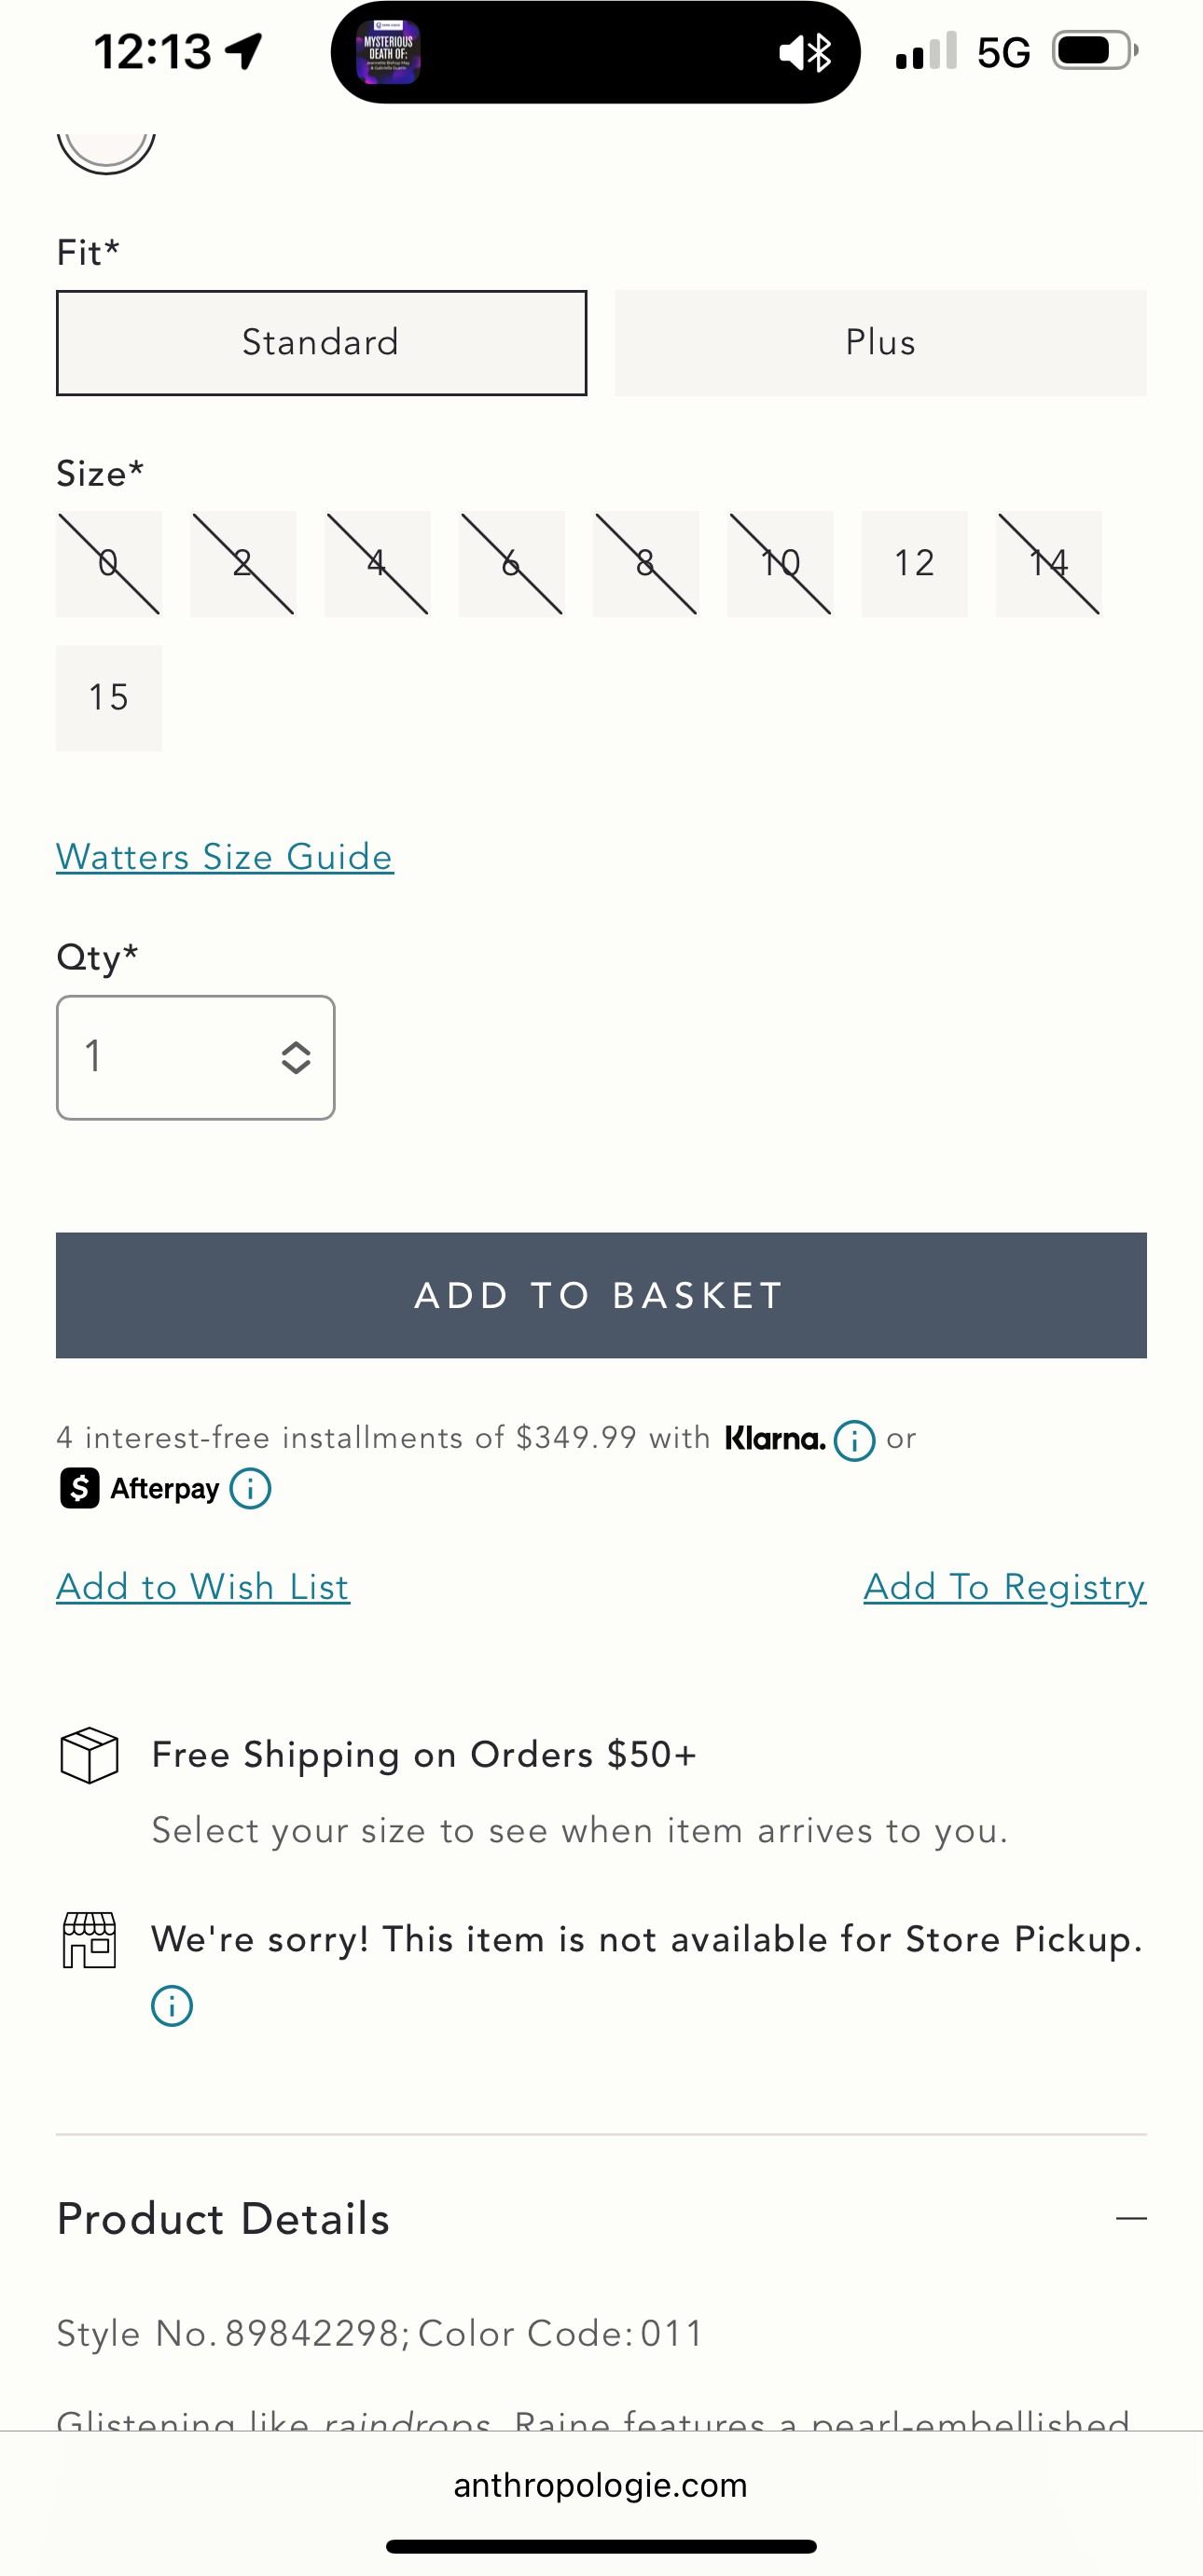Click Add to Wish List
This screenshot has width=1203, height=2576.
pos(203,1587)
